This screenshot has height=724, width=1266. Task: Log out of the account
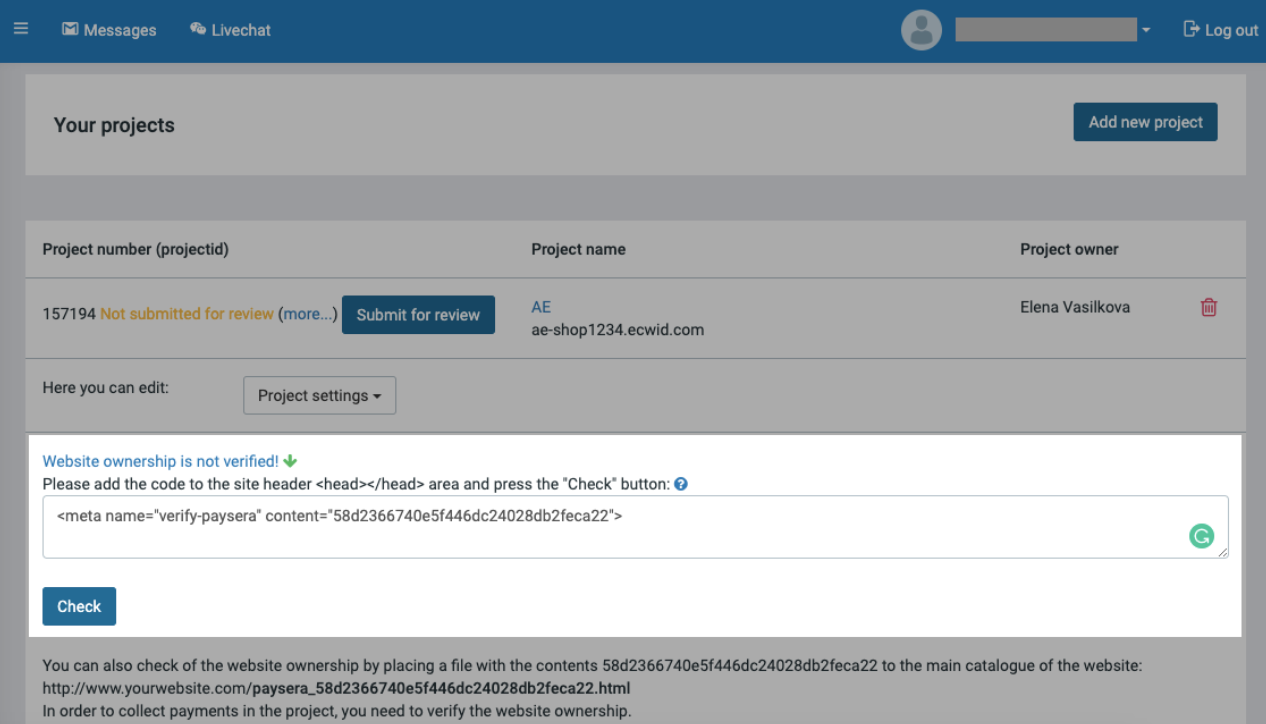(x=1220, y=30)
